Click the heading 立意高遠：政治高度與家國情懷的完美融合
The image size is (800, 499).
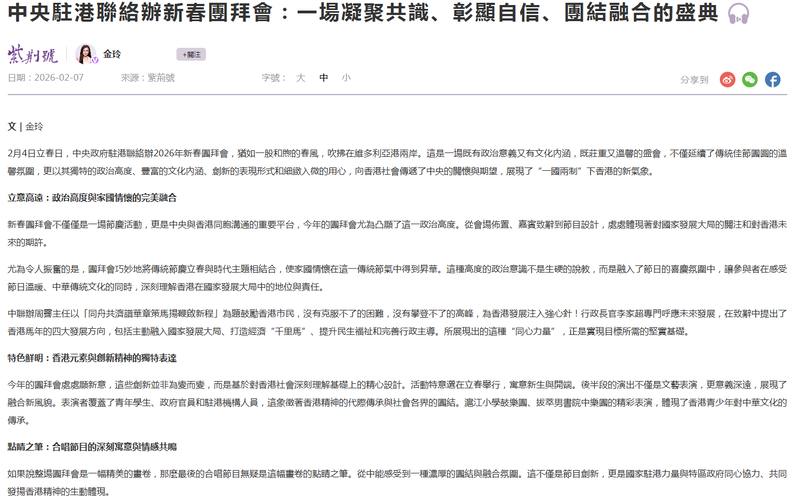click(92, 198)
